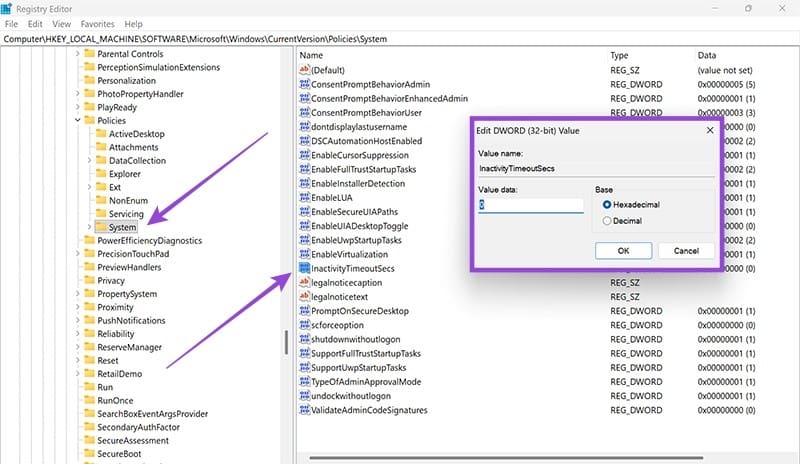The image size is (800, 464).
Task: Select the Decimal base radio button
Action: click(607, 221)
